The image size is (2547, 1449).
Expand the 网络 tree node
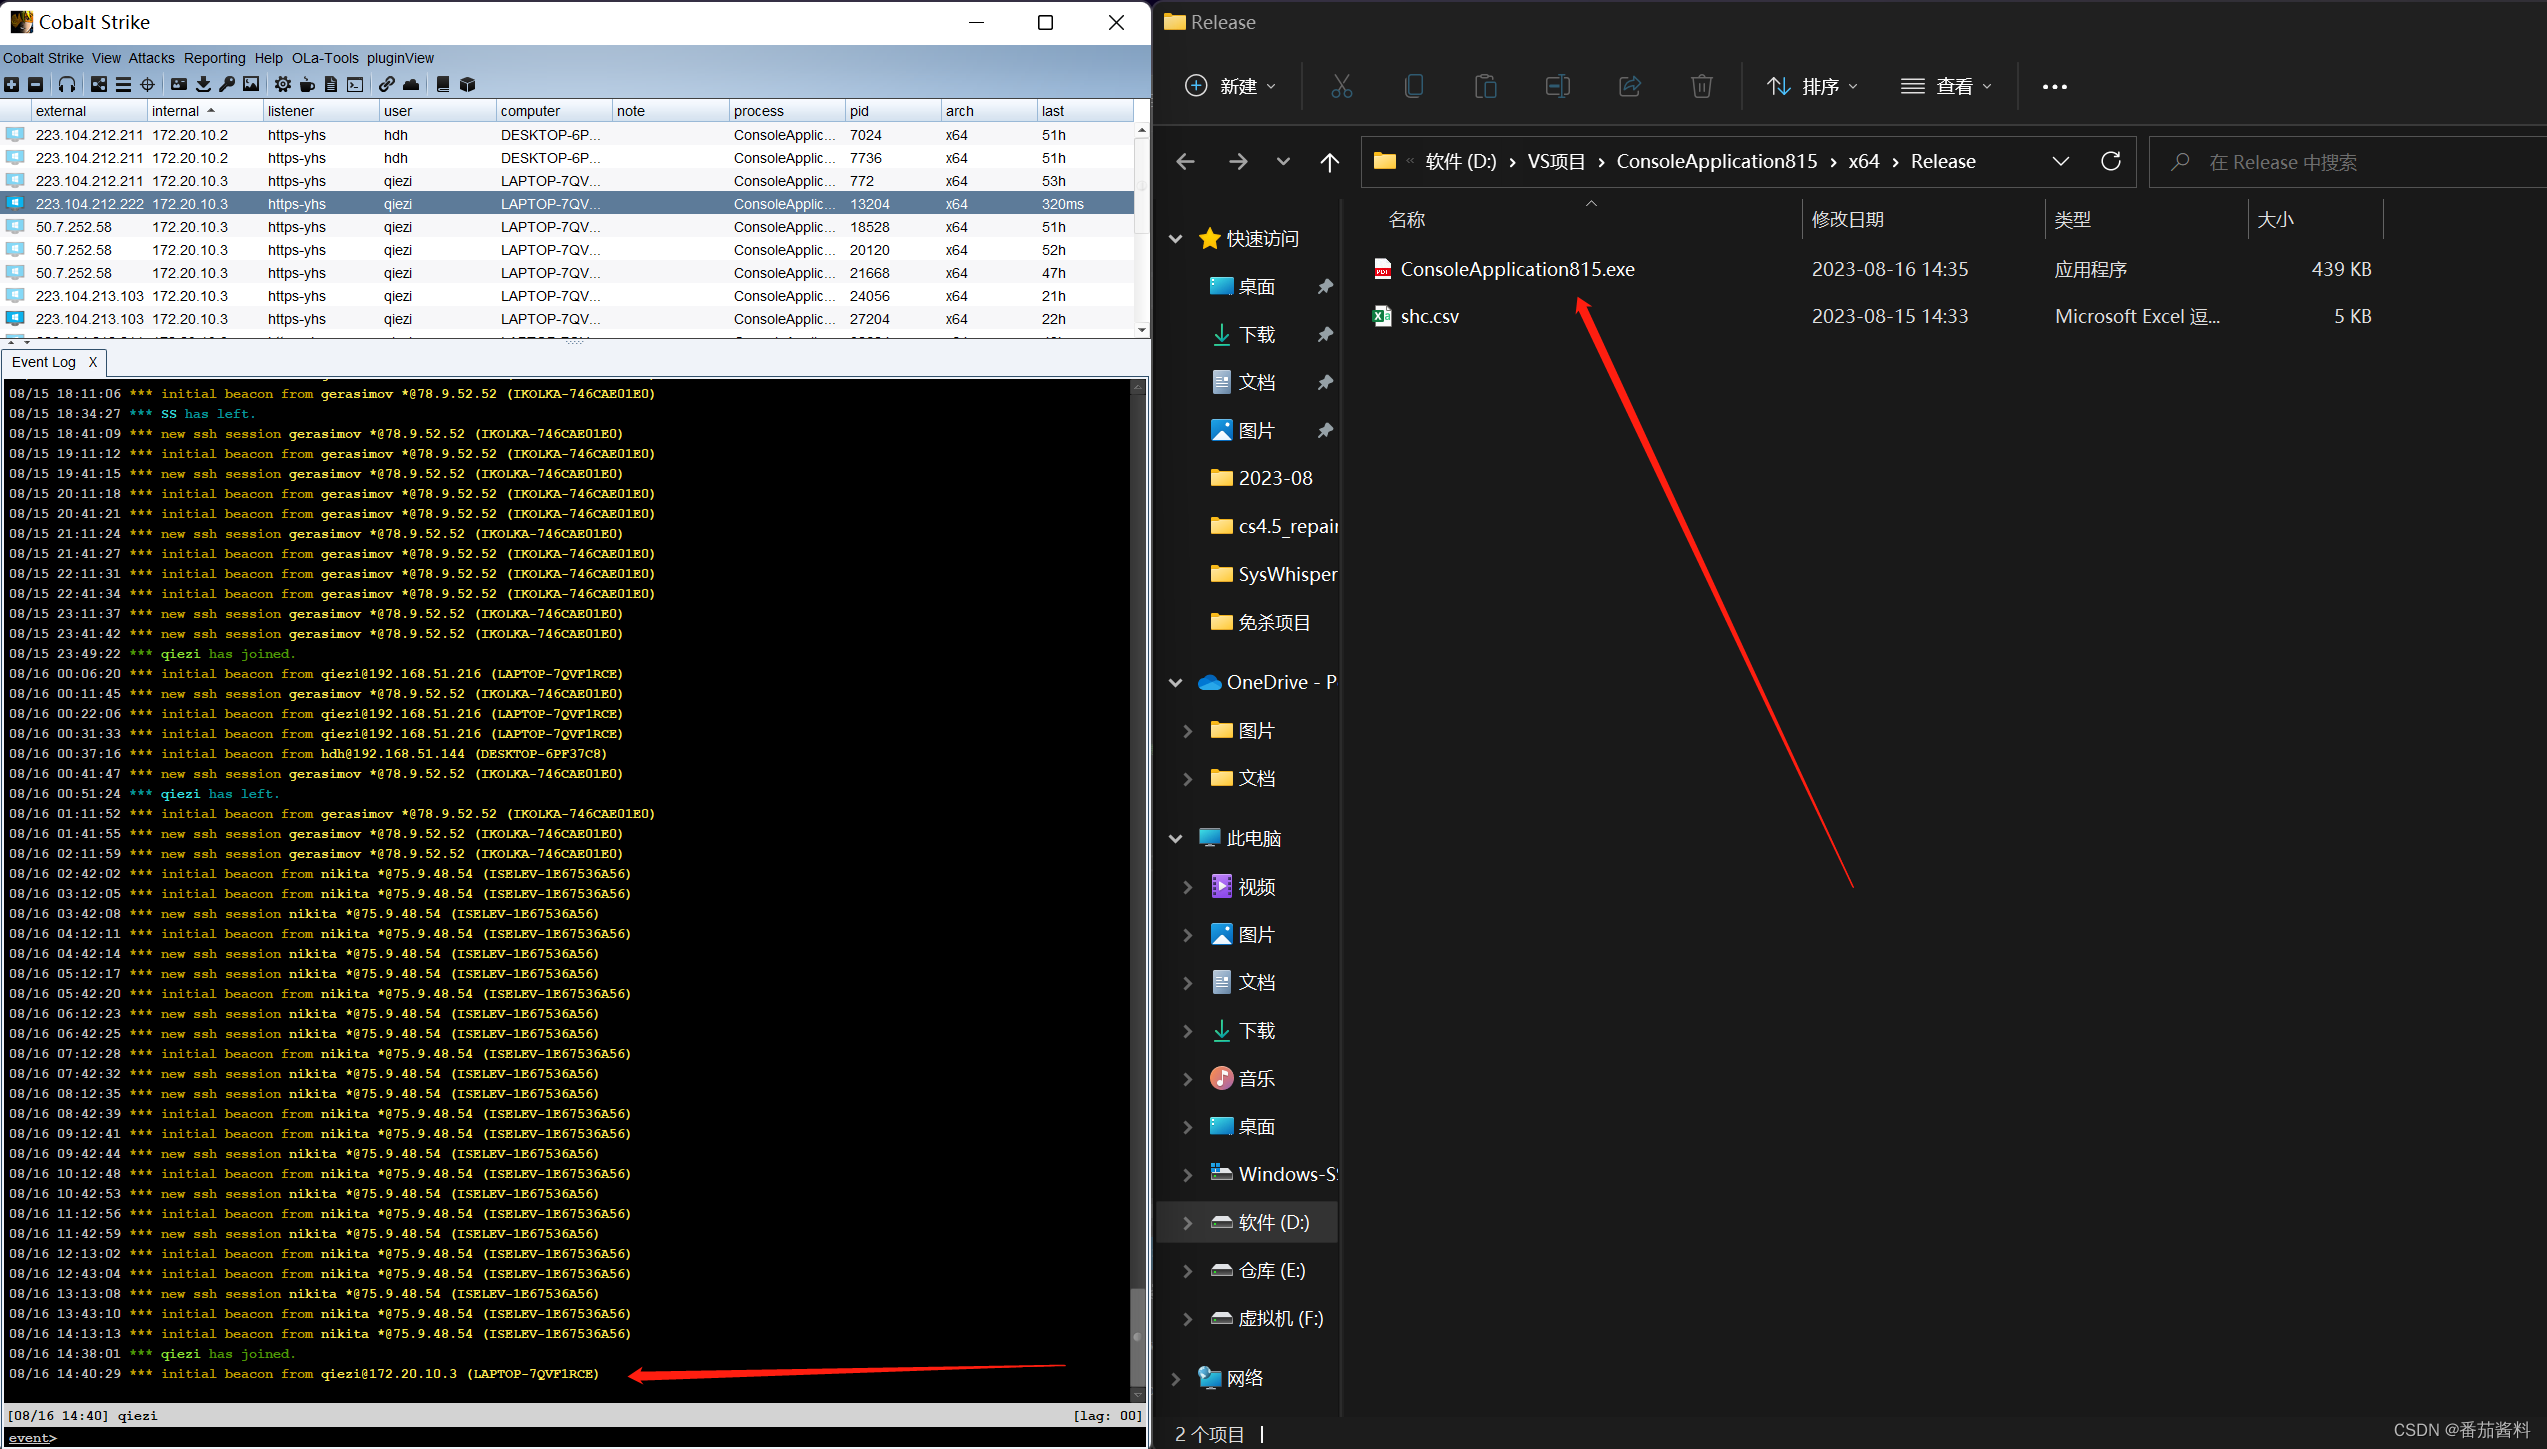coord(1176,1379)
